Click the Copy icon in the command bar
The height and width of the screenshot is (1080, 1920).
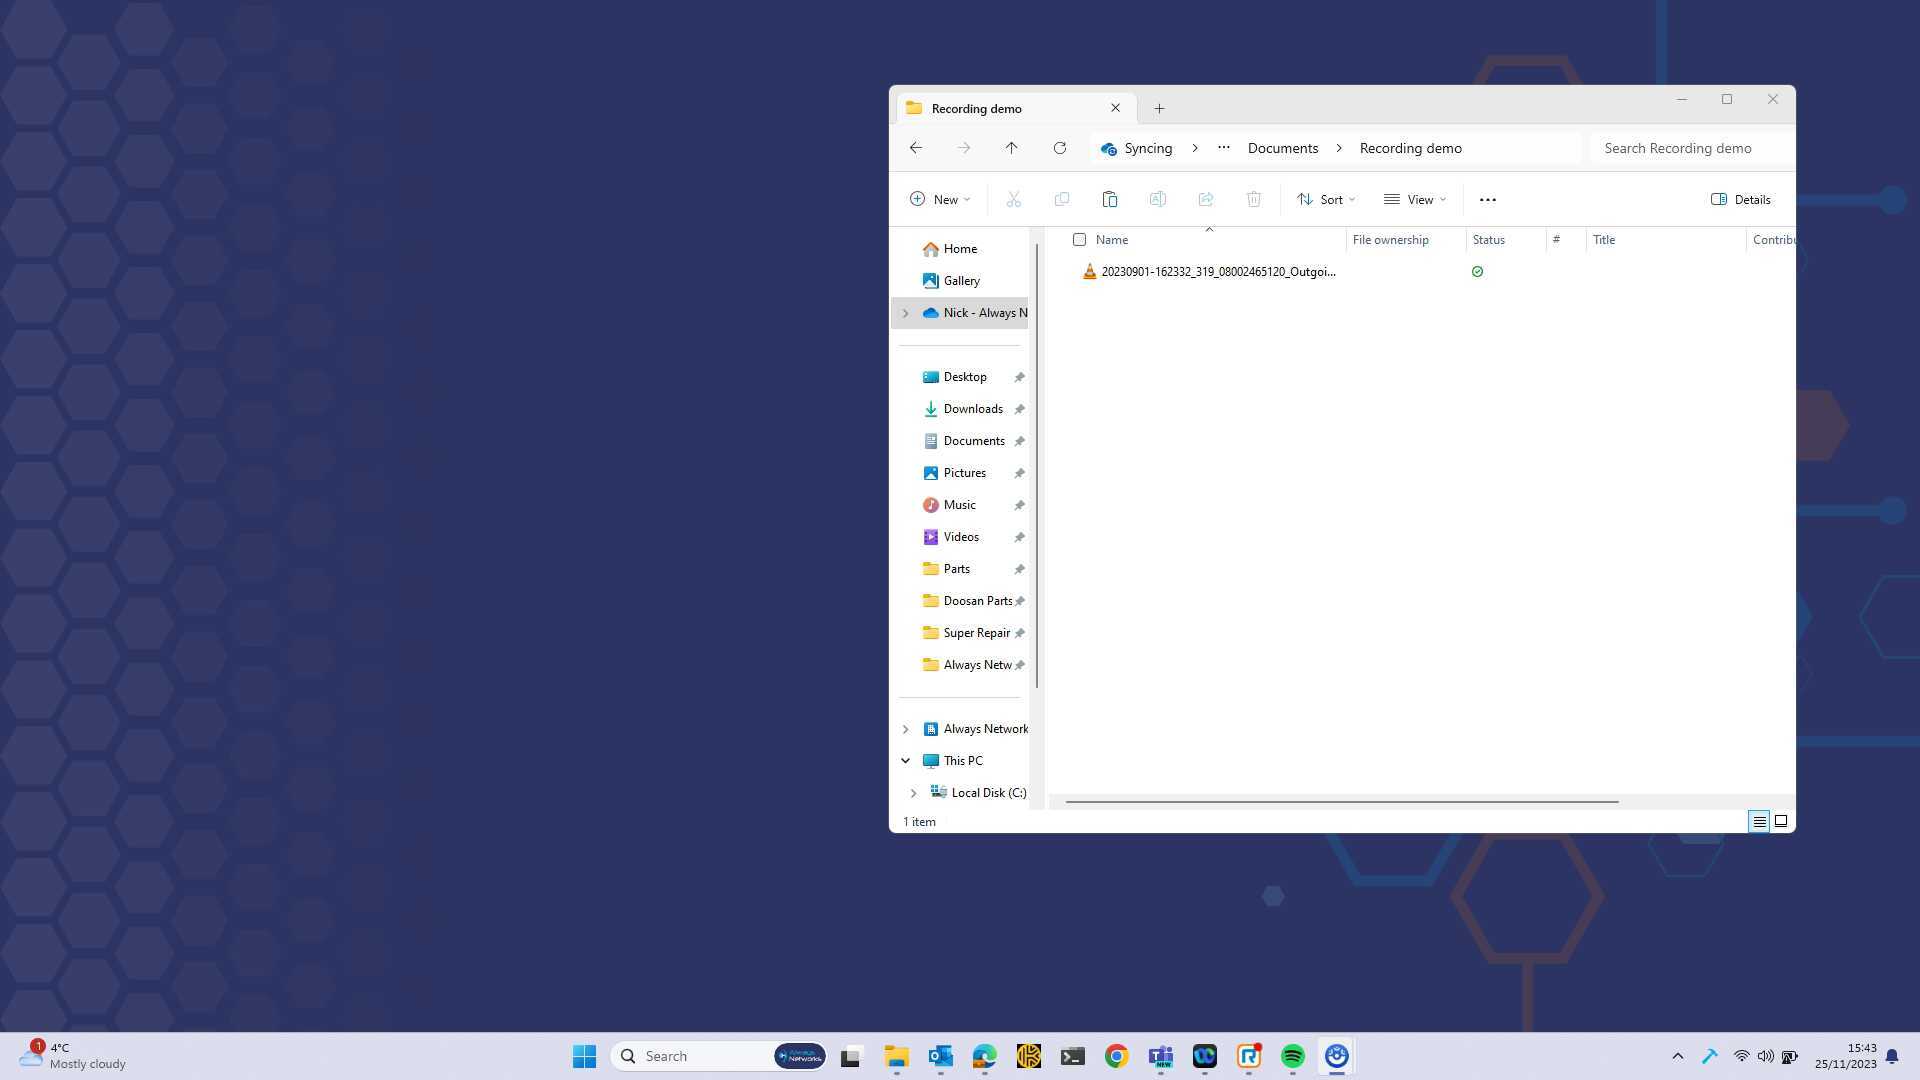tap(1061, 199)
